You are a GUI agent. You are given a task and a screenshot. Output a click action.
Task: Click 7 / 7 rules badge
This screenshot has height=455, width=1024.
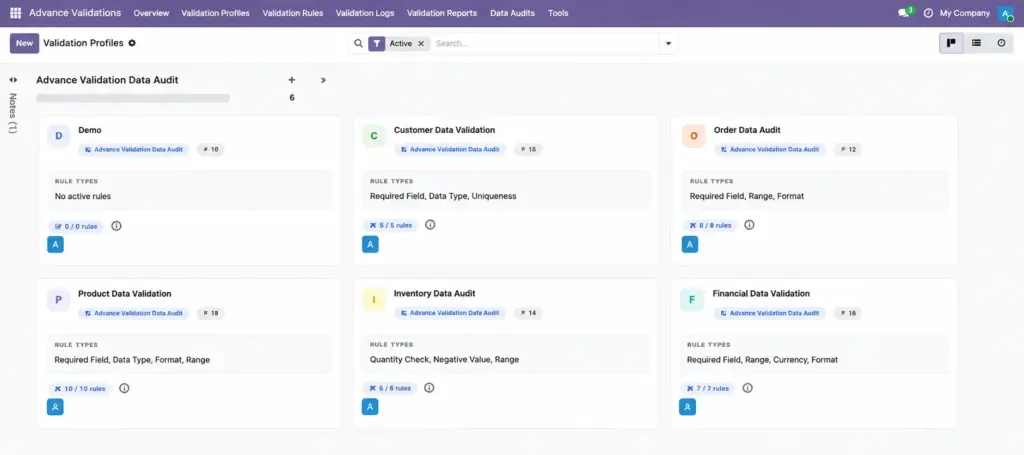click(707, 388)
